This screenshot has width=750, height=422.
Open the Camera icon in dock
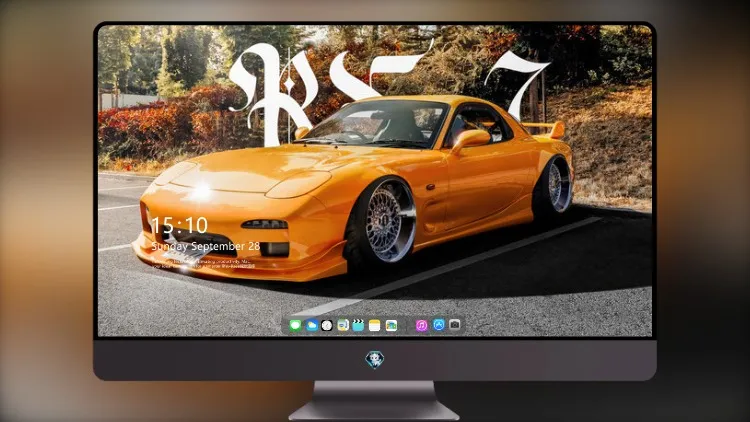coord(455,325)
